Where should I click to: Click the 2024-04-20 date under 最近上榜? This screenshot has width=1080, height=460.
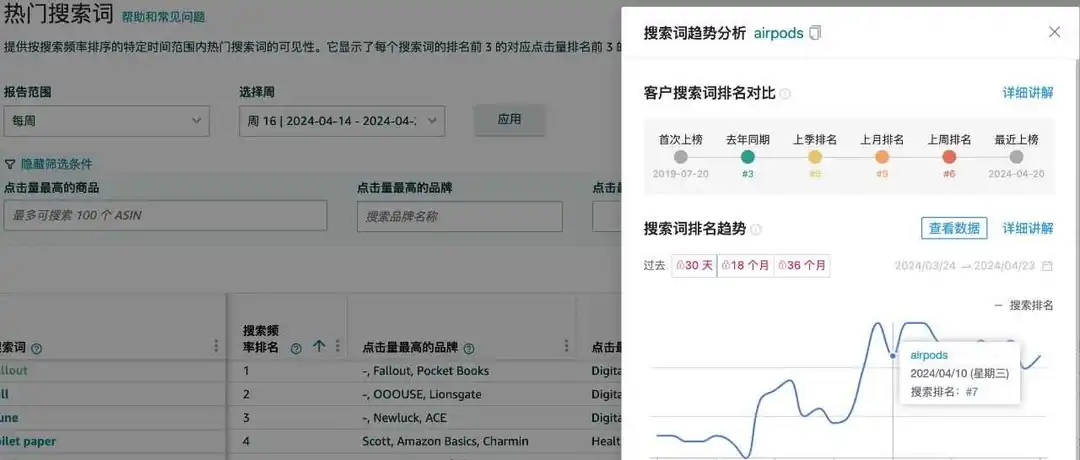click(1016, 174)
